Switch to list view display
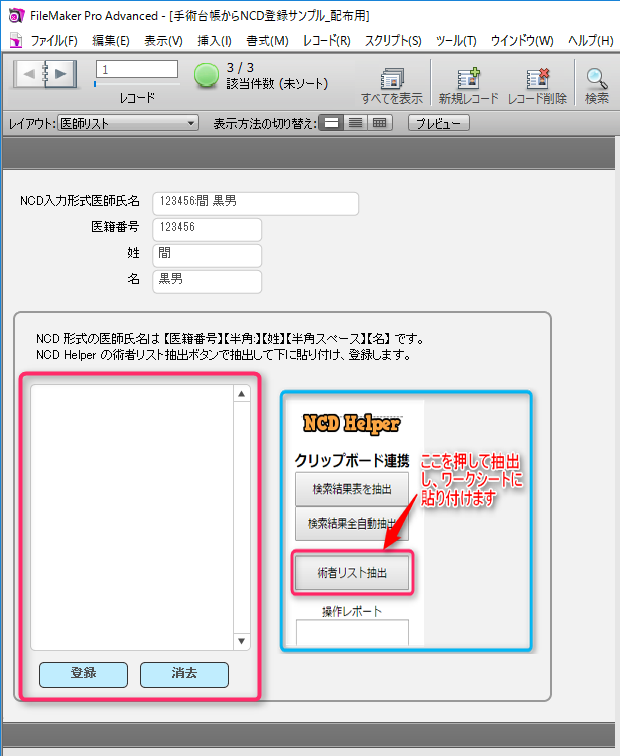Screen dimensions: 620x756 point(355,123)
